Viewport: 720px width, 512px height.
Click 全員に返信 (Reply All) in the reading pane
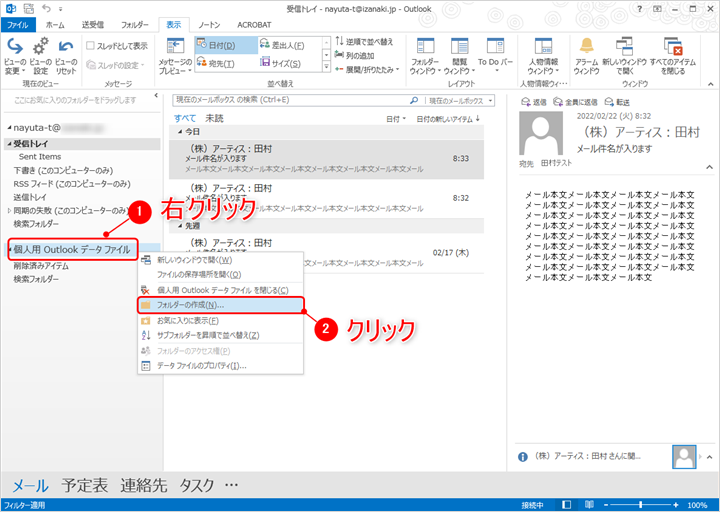(x=575, y=102)
